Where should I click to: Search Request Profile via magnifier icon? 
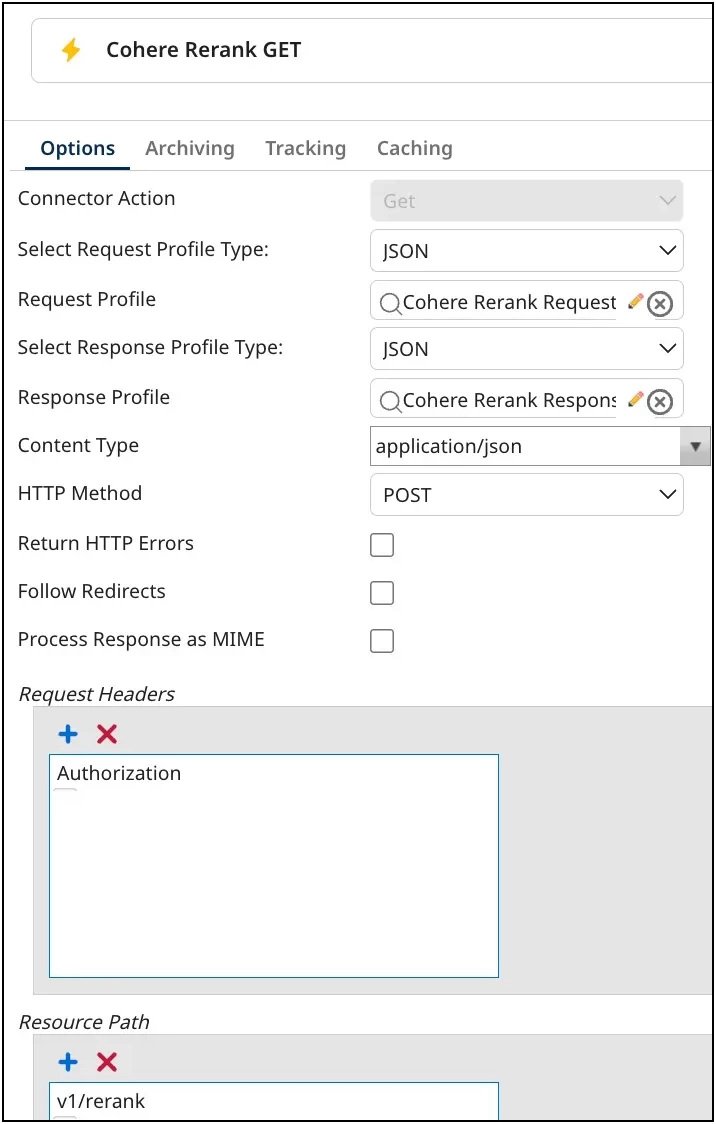pos(390,304)
